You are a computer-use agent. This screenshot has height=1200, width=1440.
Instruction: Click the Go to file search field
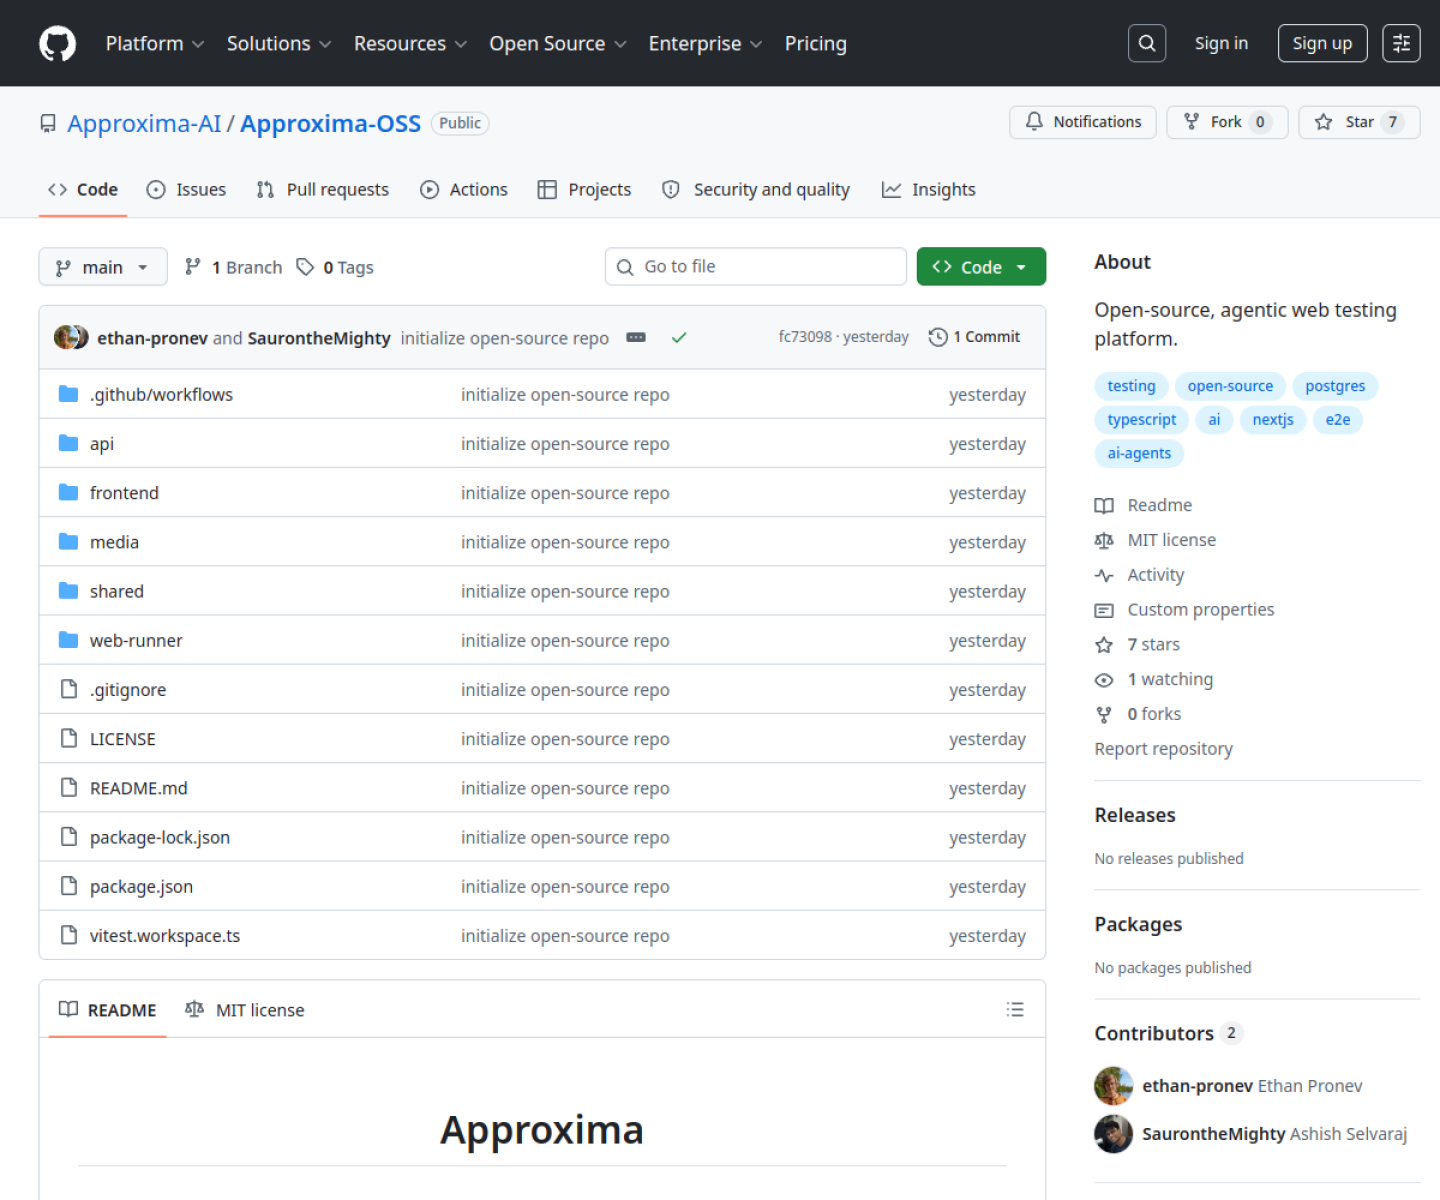[756, 267]
